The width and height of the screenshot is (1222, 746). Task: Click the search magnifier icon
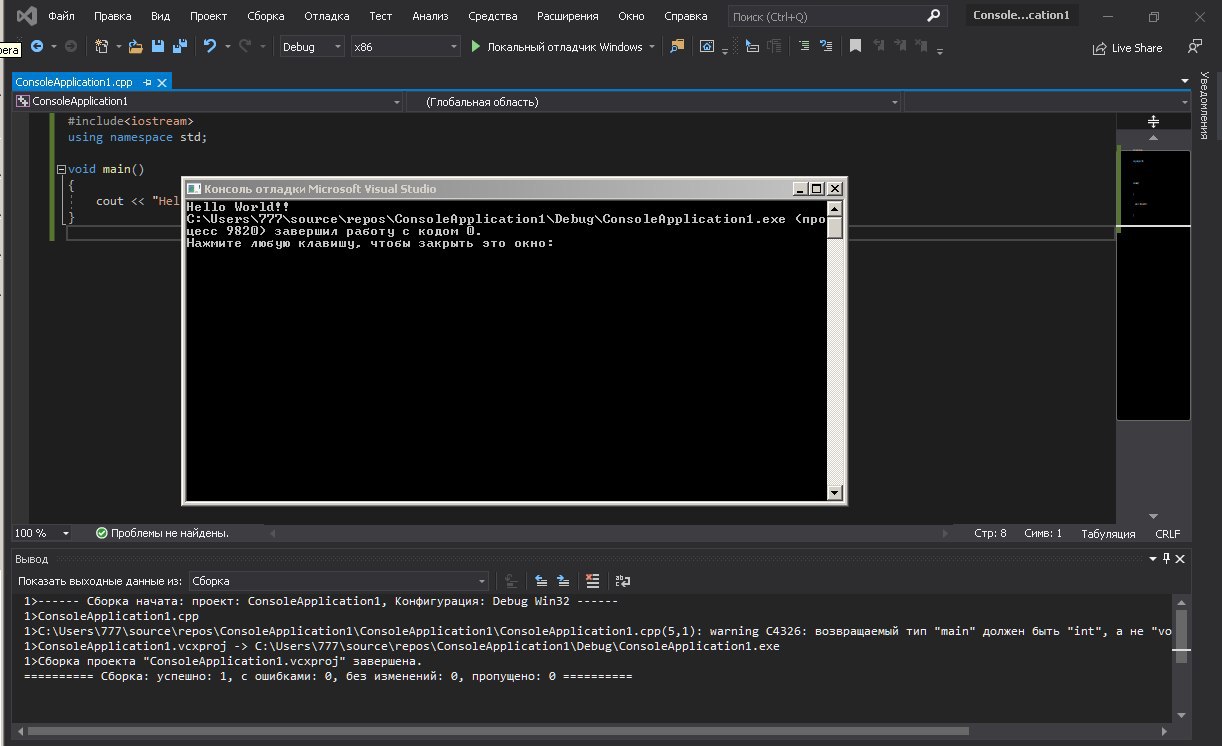[933, 16]
